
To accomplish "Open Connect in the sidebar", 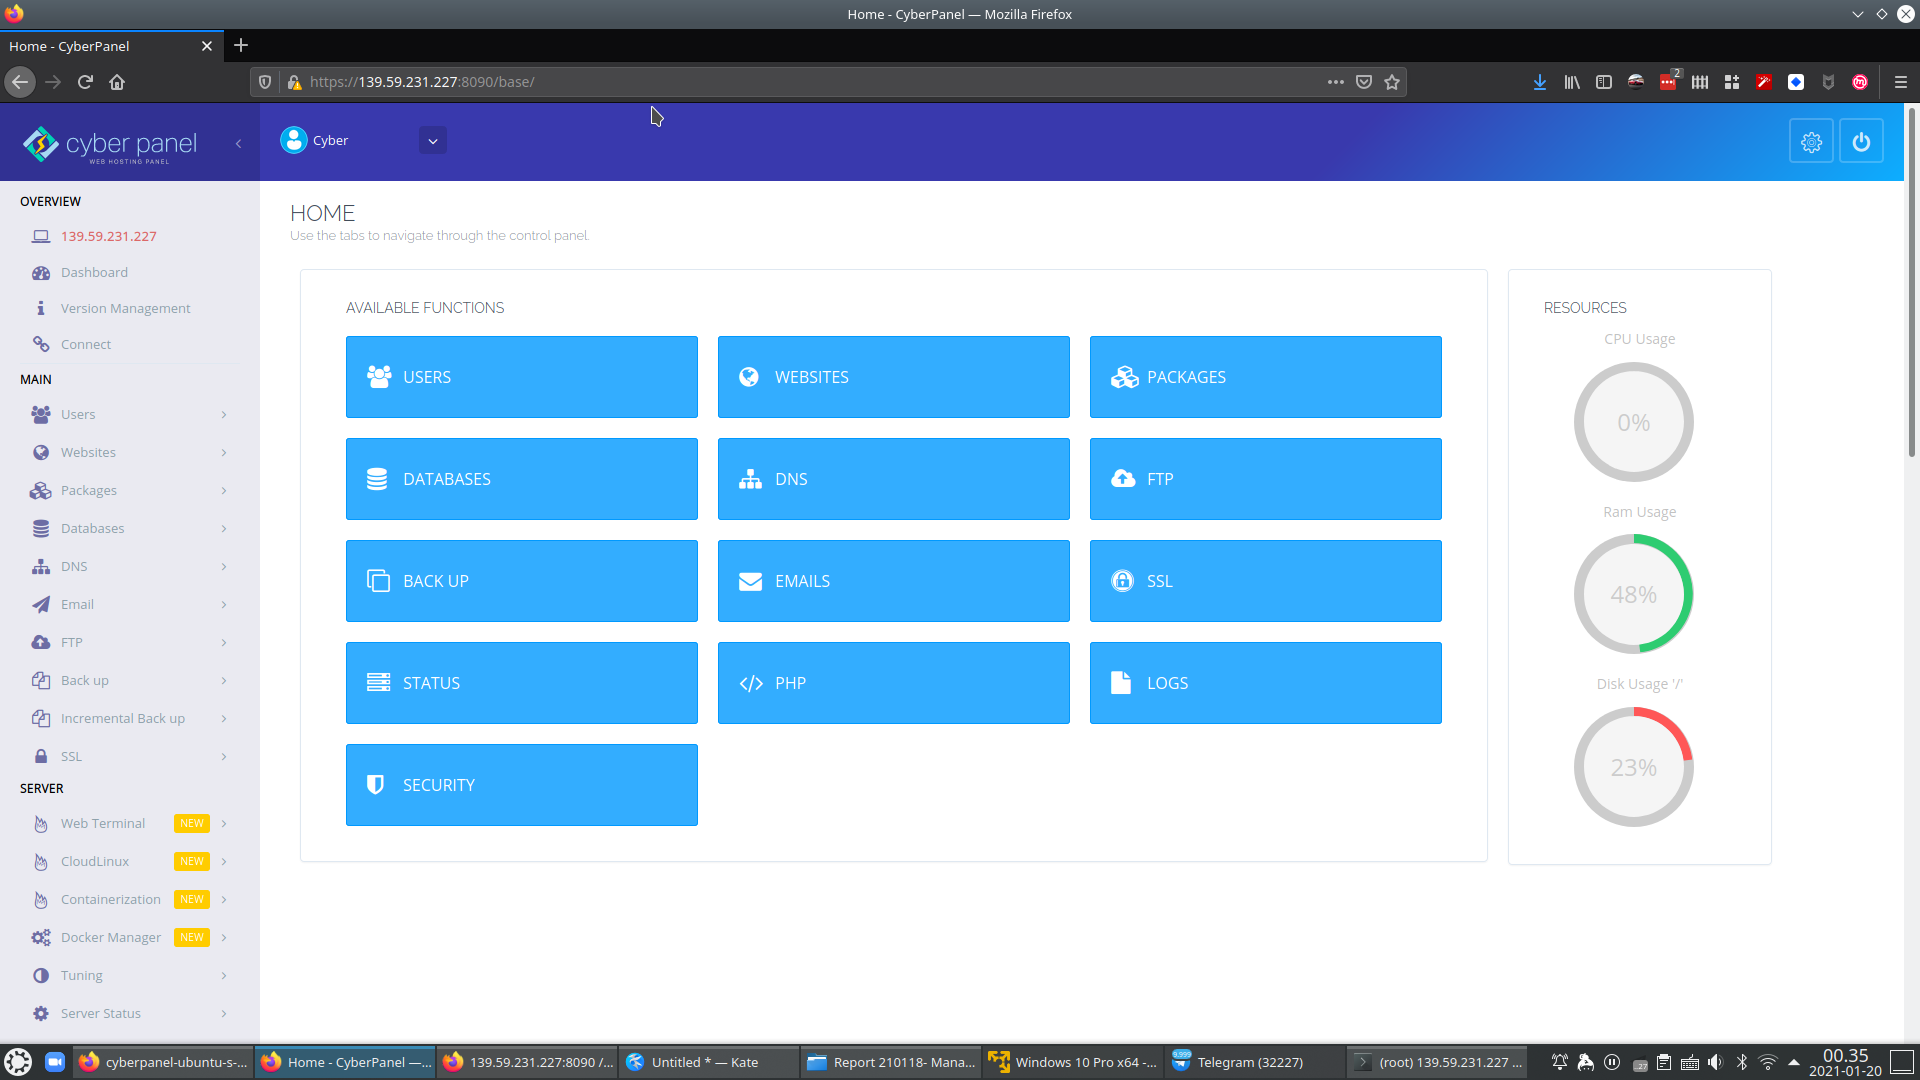I will [x=85, y=344].
